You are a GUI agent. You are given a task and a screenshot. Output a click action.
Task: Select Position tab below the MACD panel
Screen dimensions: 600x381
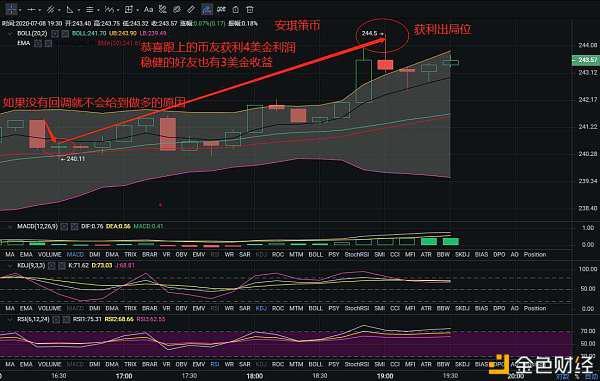click(535, 254)
